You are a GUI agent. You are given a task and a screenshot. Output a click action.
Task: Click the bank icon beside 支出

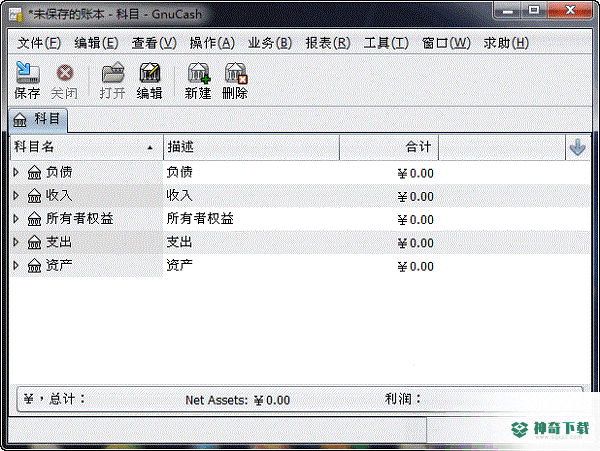click(34, 242)
